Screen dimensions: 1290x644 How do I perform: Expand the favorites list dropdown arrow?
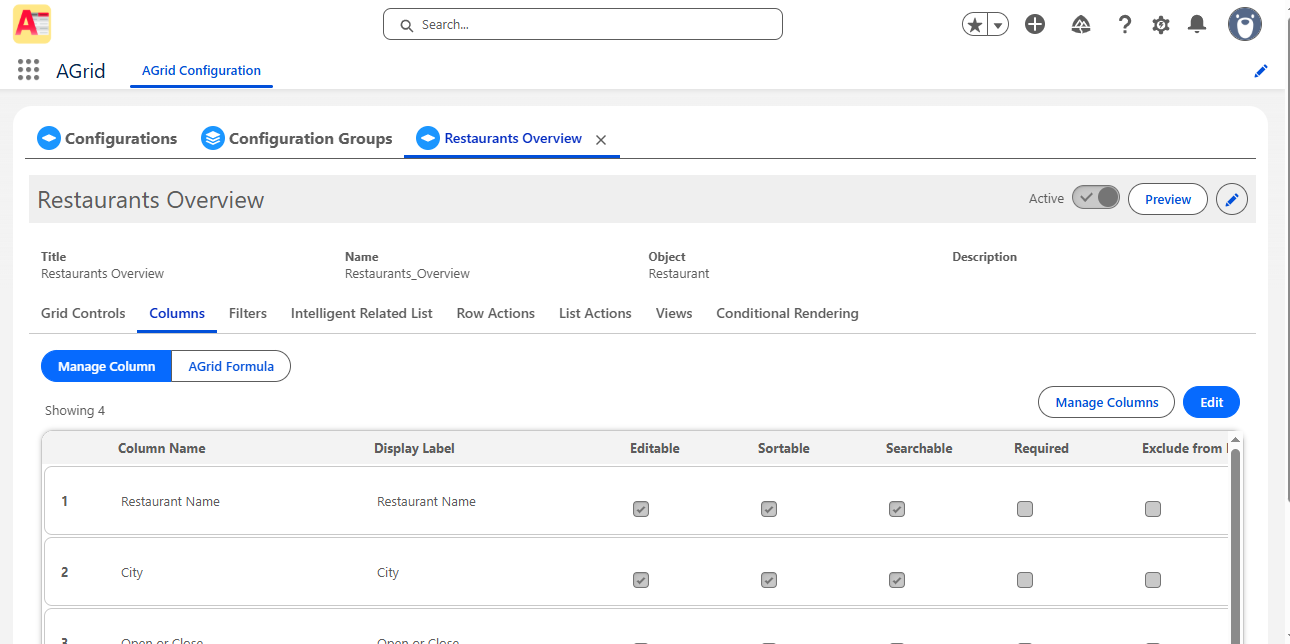[998, 25]
